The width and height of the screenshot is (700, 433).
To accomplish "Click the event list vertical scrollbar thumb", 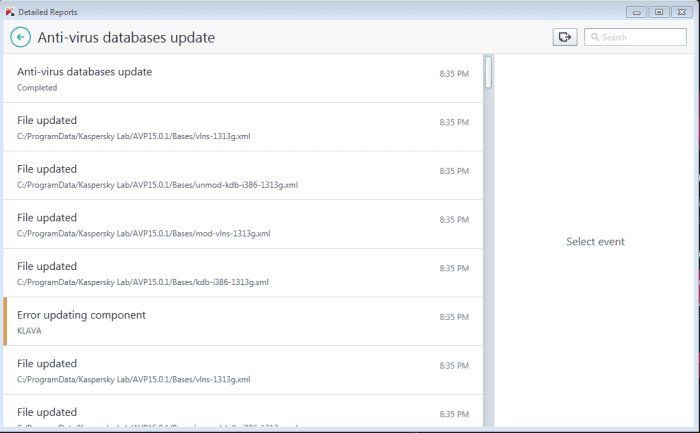I will coord(488,73).
